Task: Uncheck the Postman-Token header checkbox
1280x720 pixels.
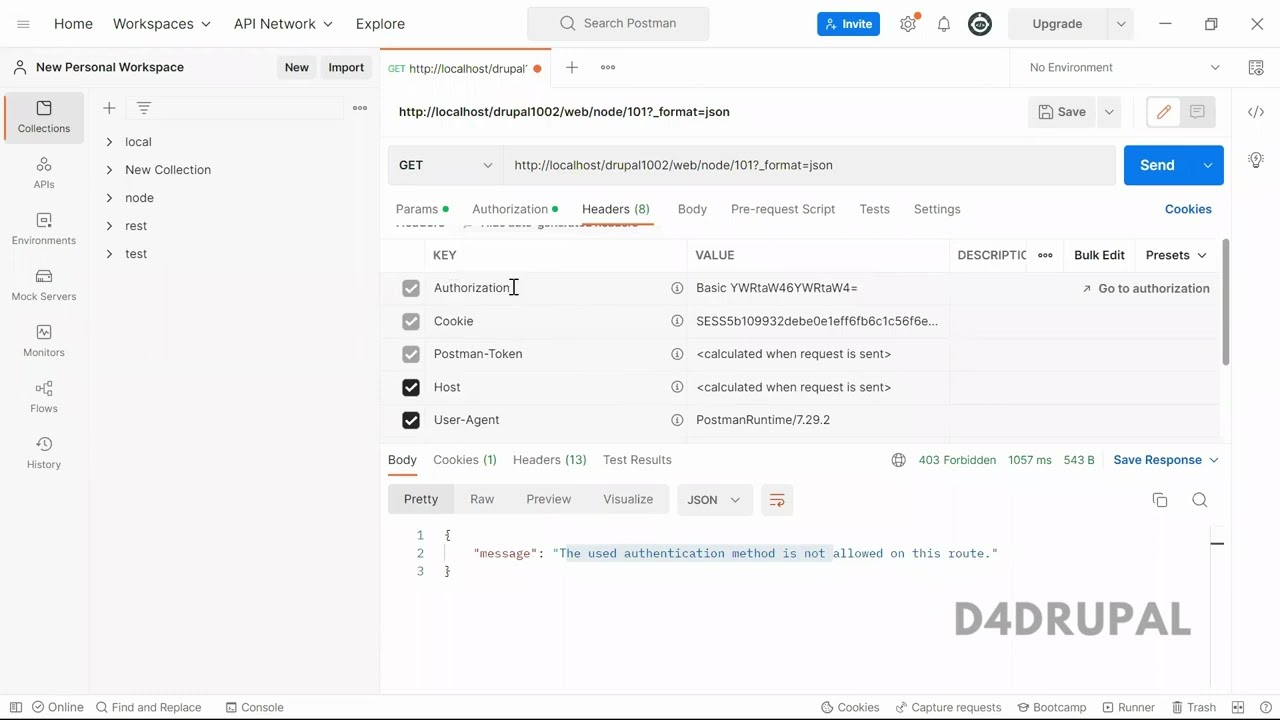Action: pyautogui.click(x=411, y=354)
